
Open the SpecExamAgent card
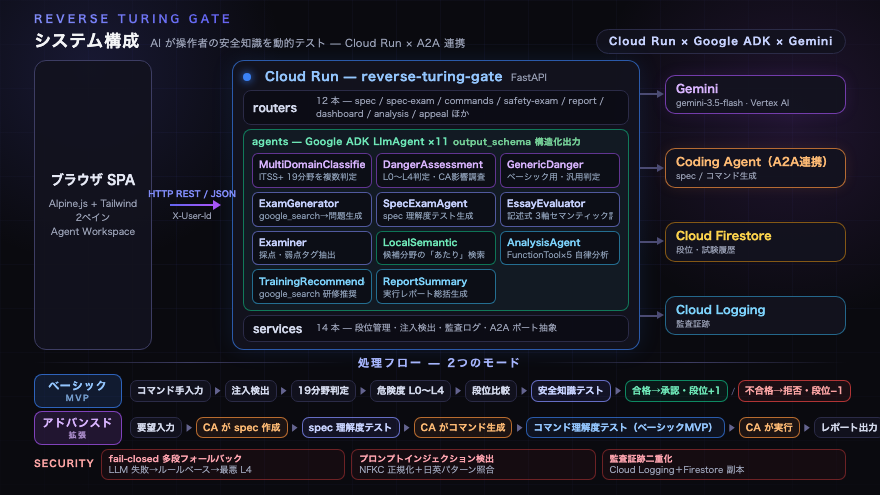(x=436, y=209)
